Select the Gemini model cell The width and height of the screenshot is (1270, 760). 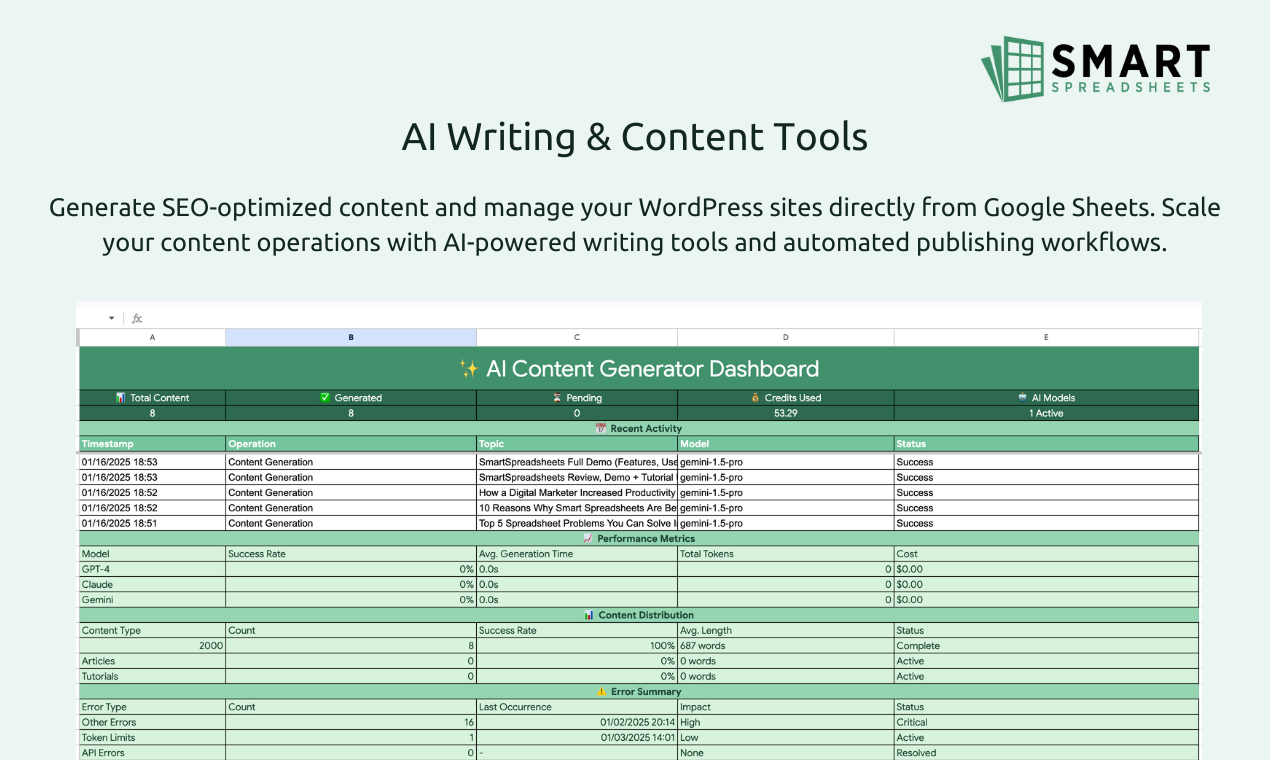coord(152,600)
